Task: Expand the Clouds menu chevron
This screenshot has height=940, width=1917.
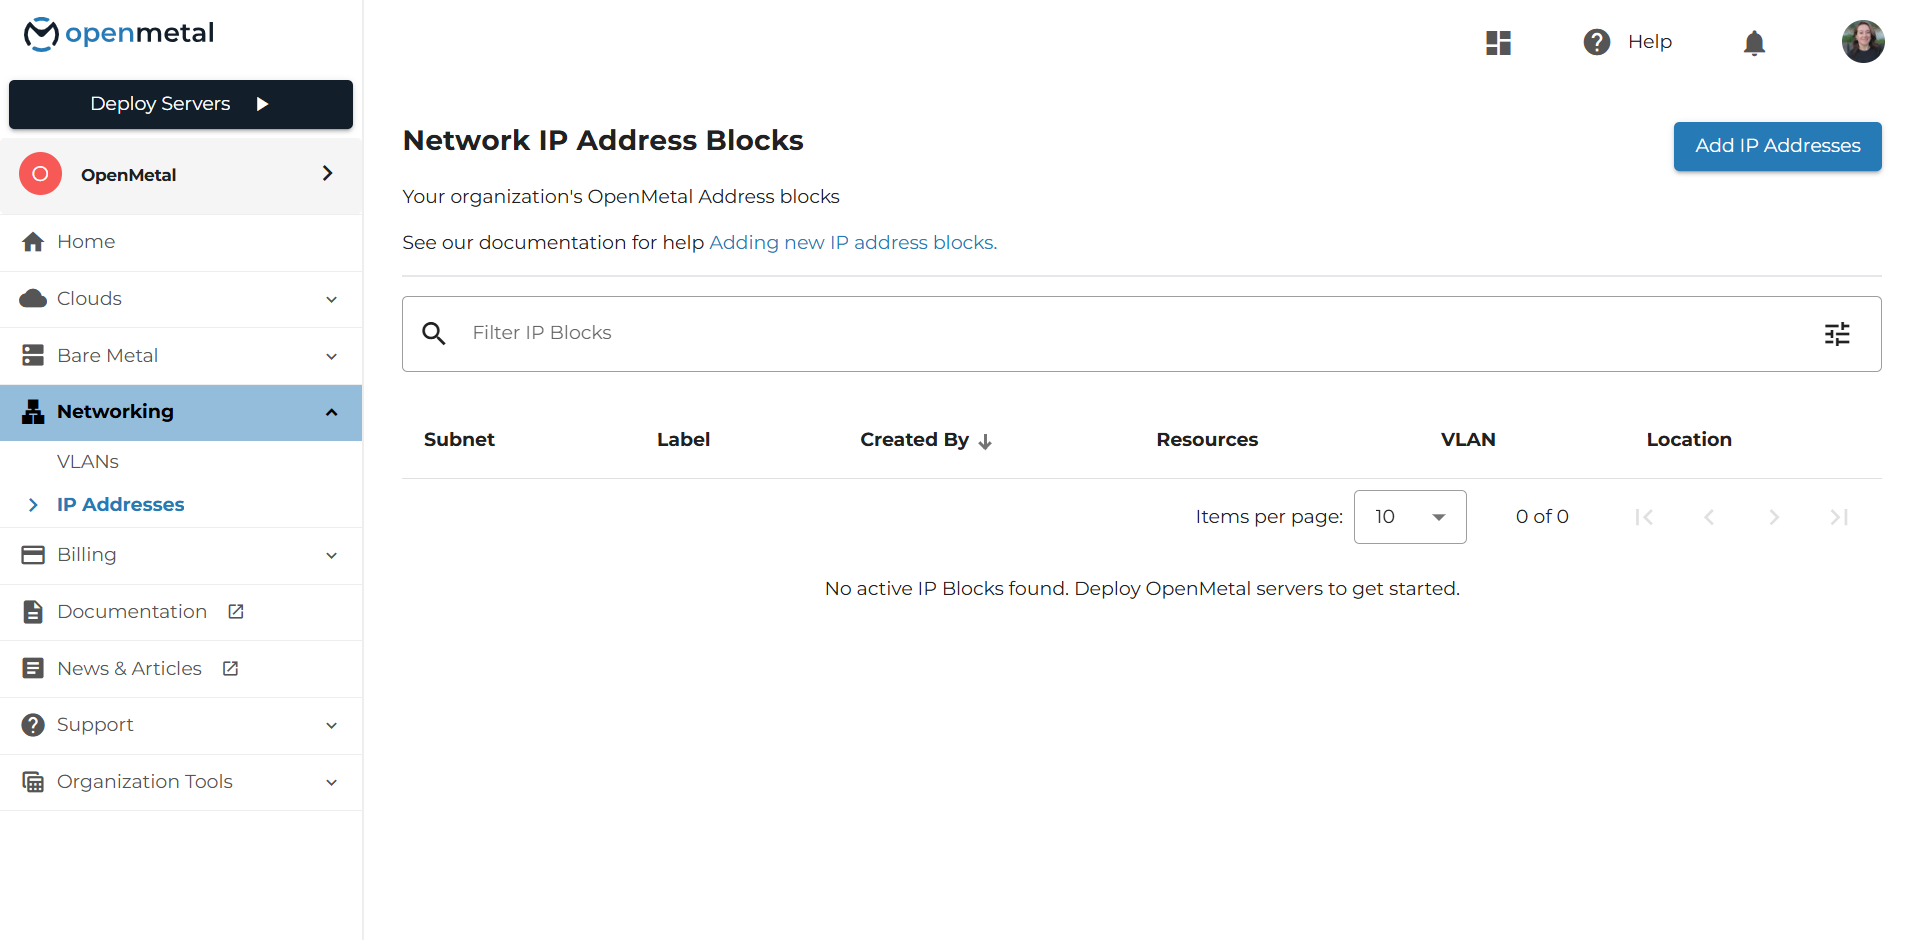Action: point(332,300)
